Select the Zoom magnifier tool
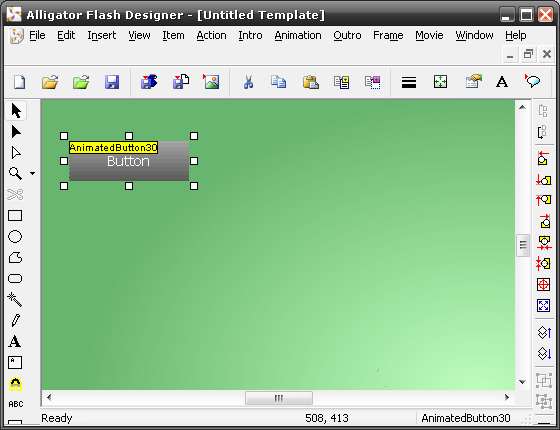 click(x=15, y=174)
